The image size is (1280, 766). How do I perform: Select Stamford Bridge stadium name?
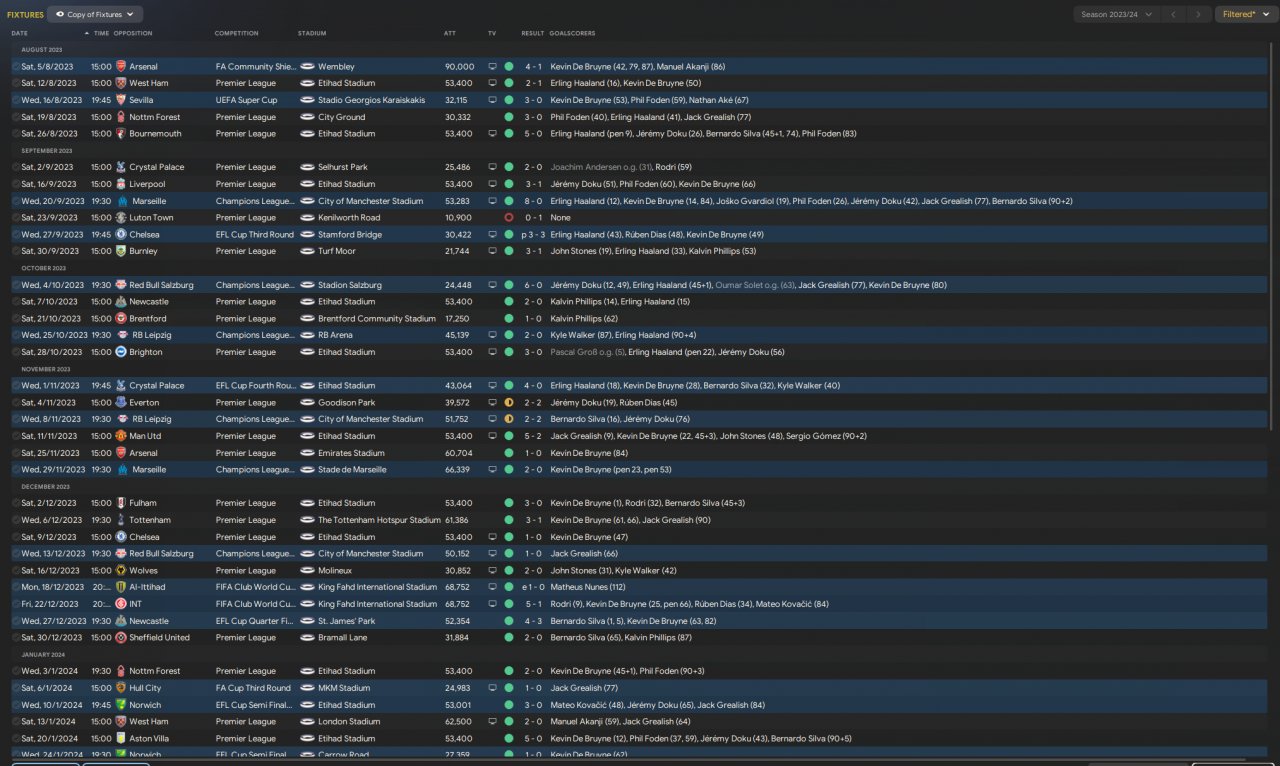pyautogui.click(x=348, y=235)
